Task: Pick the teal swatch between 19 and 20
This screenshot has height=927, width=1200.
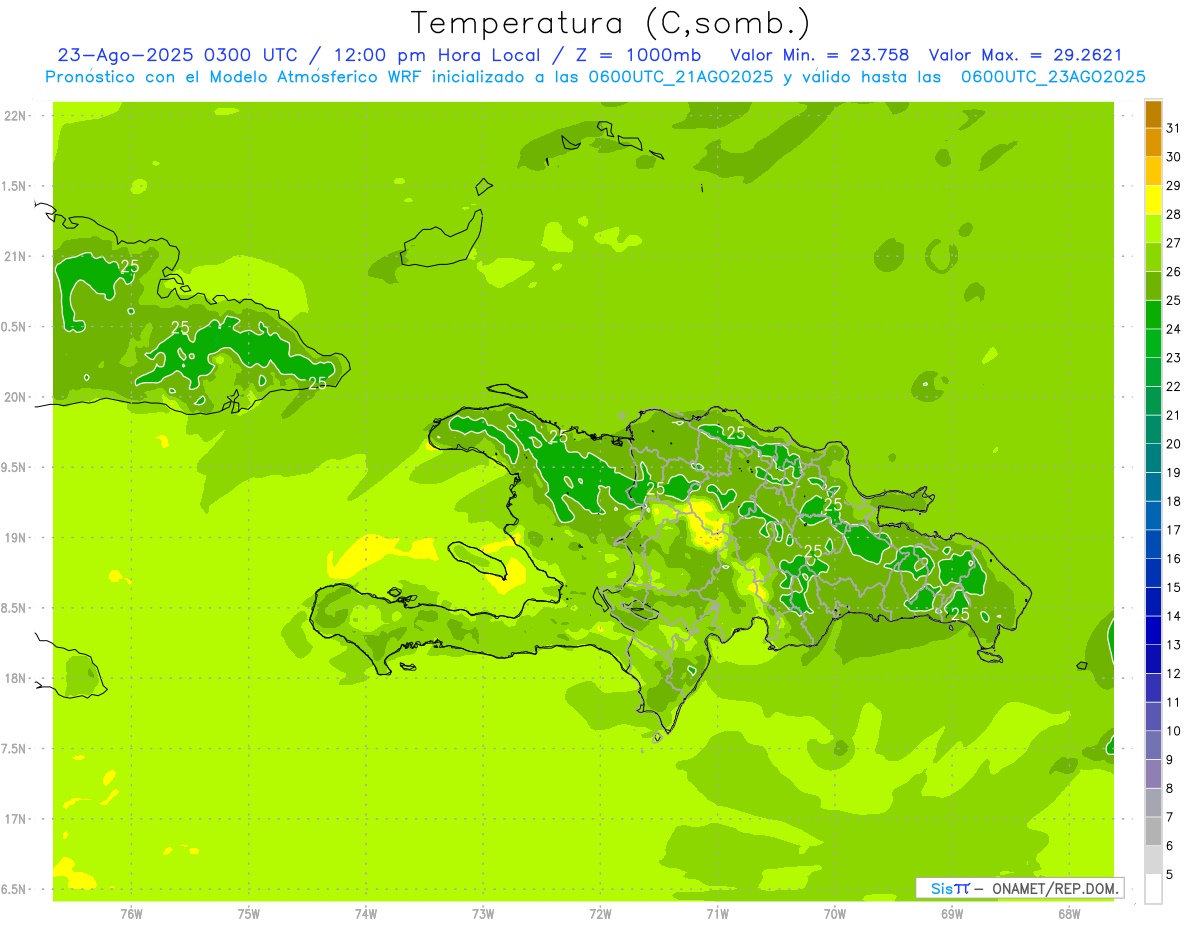Action: coord(1153,458)
